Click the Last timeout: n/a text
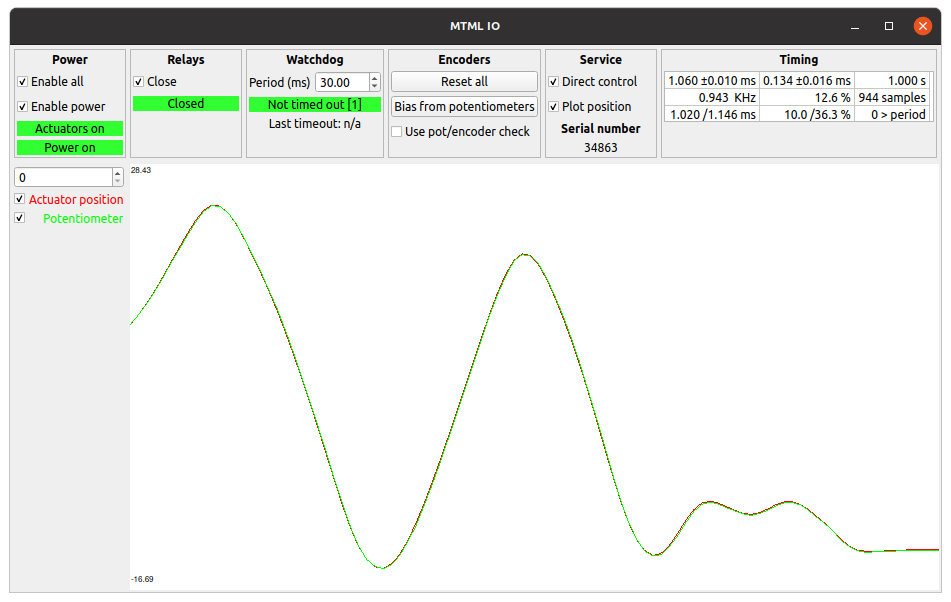 click(315, 124)
